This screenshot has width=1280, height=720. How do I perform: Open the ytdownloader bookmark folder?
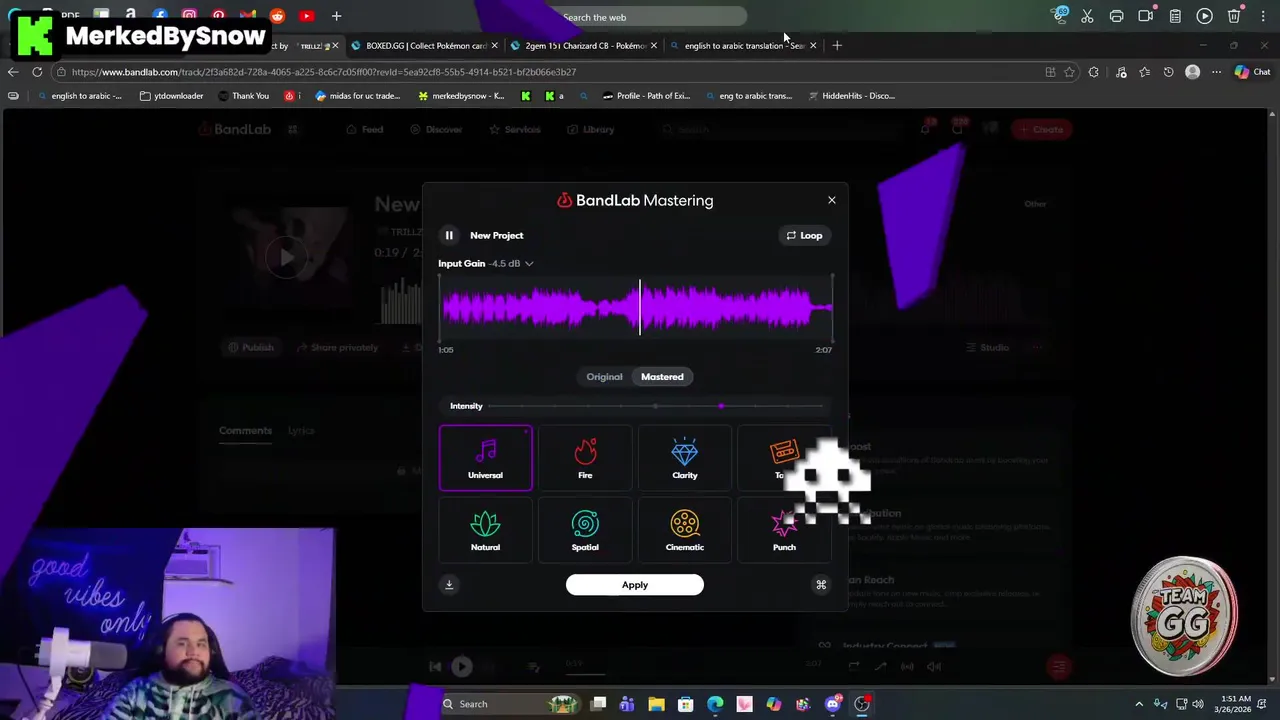(x=171, y=96)
